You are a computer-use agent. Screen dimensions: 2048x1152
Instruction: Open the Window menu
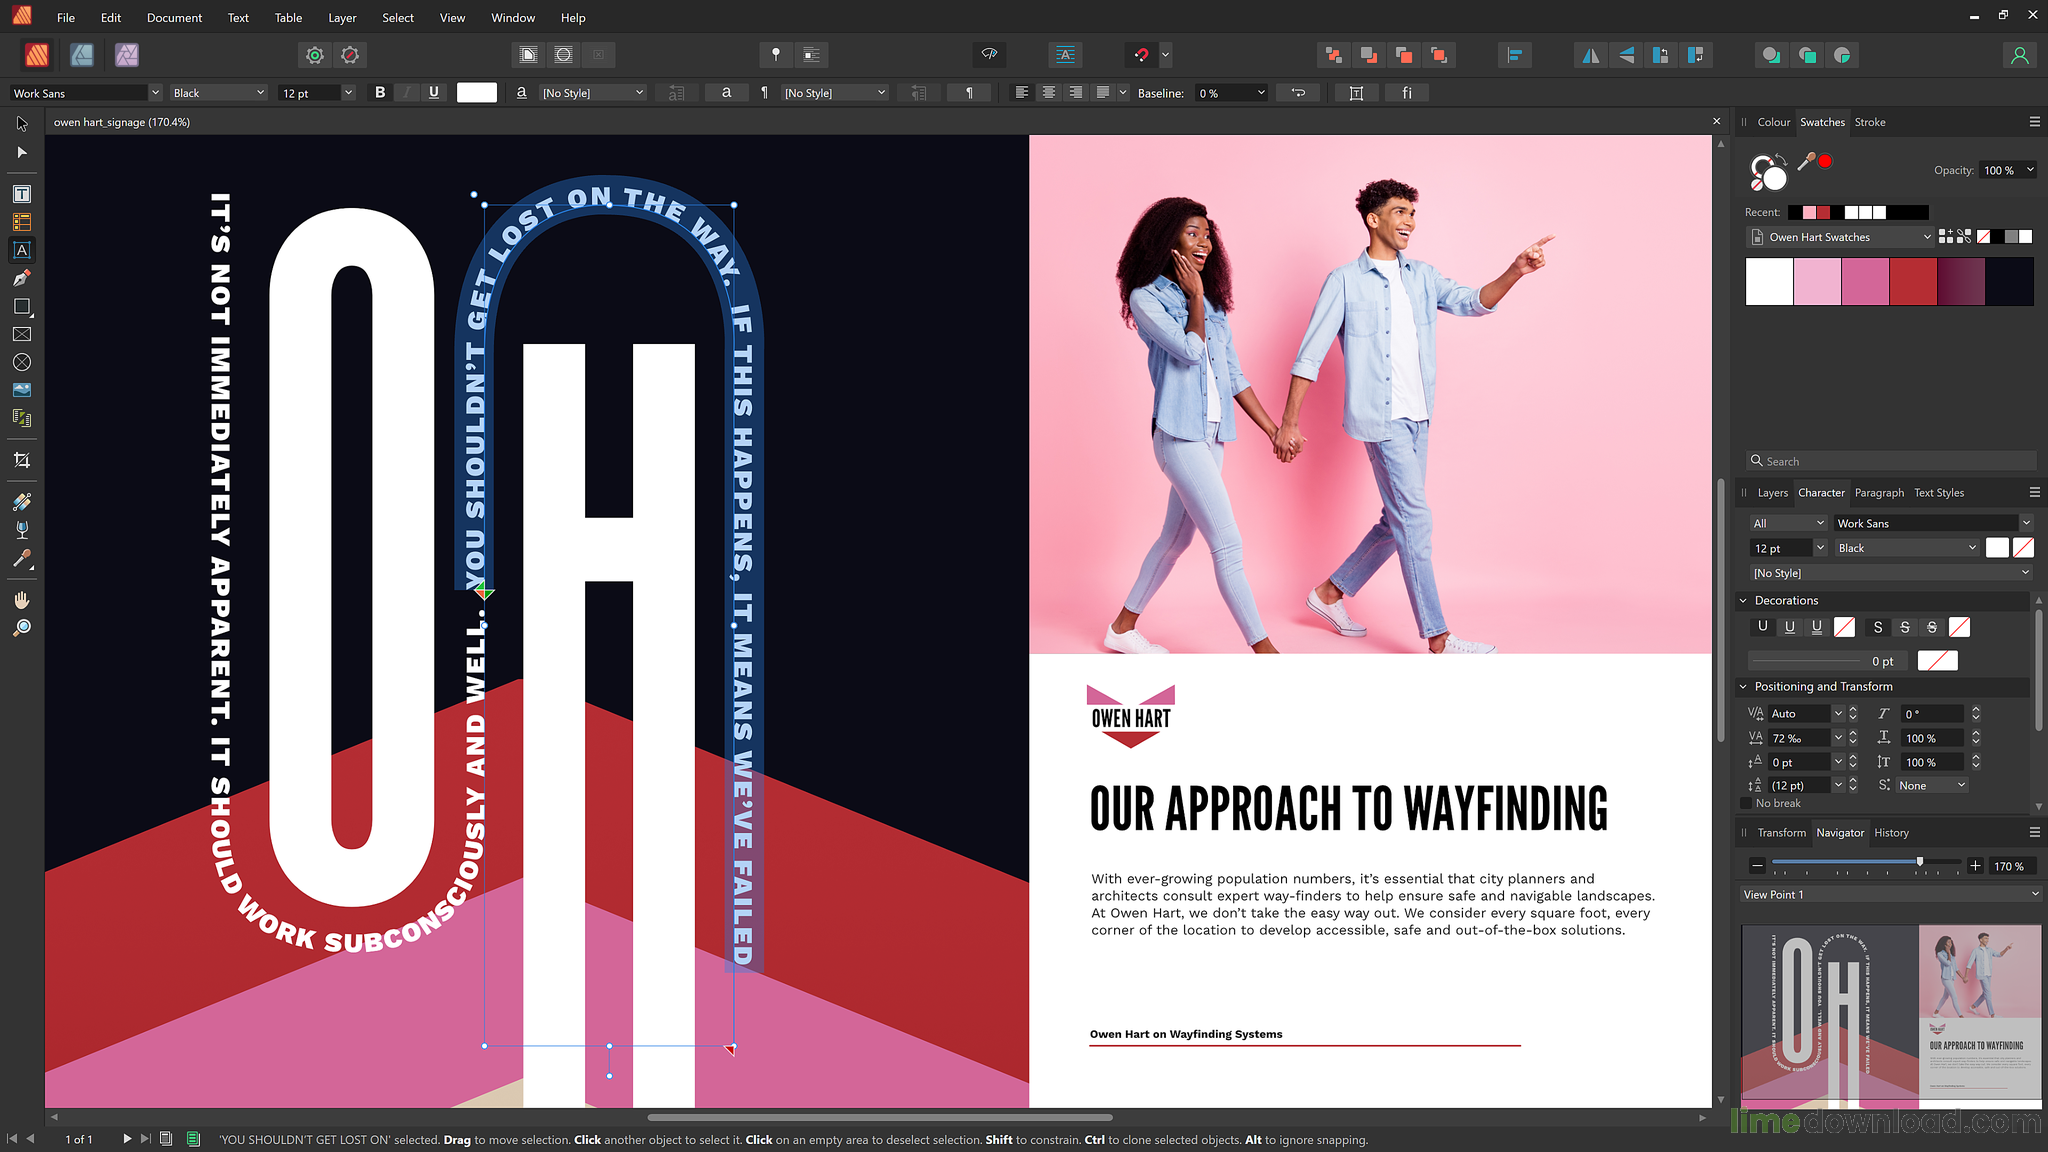(x=513, y=17)
